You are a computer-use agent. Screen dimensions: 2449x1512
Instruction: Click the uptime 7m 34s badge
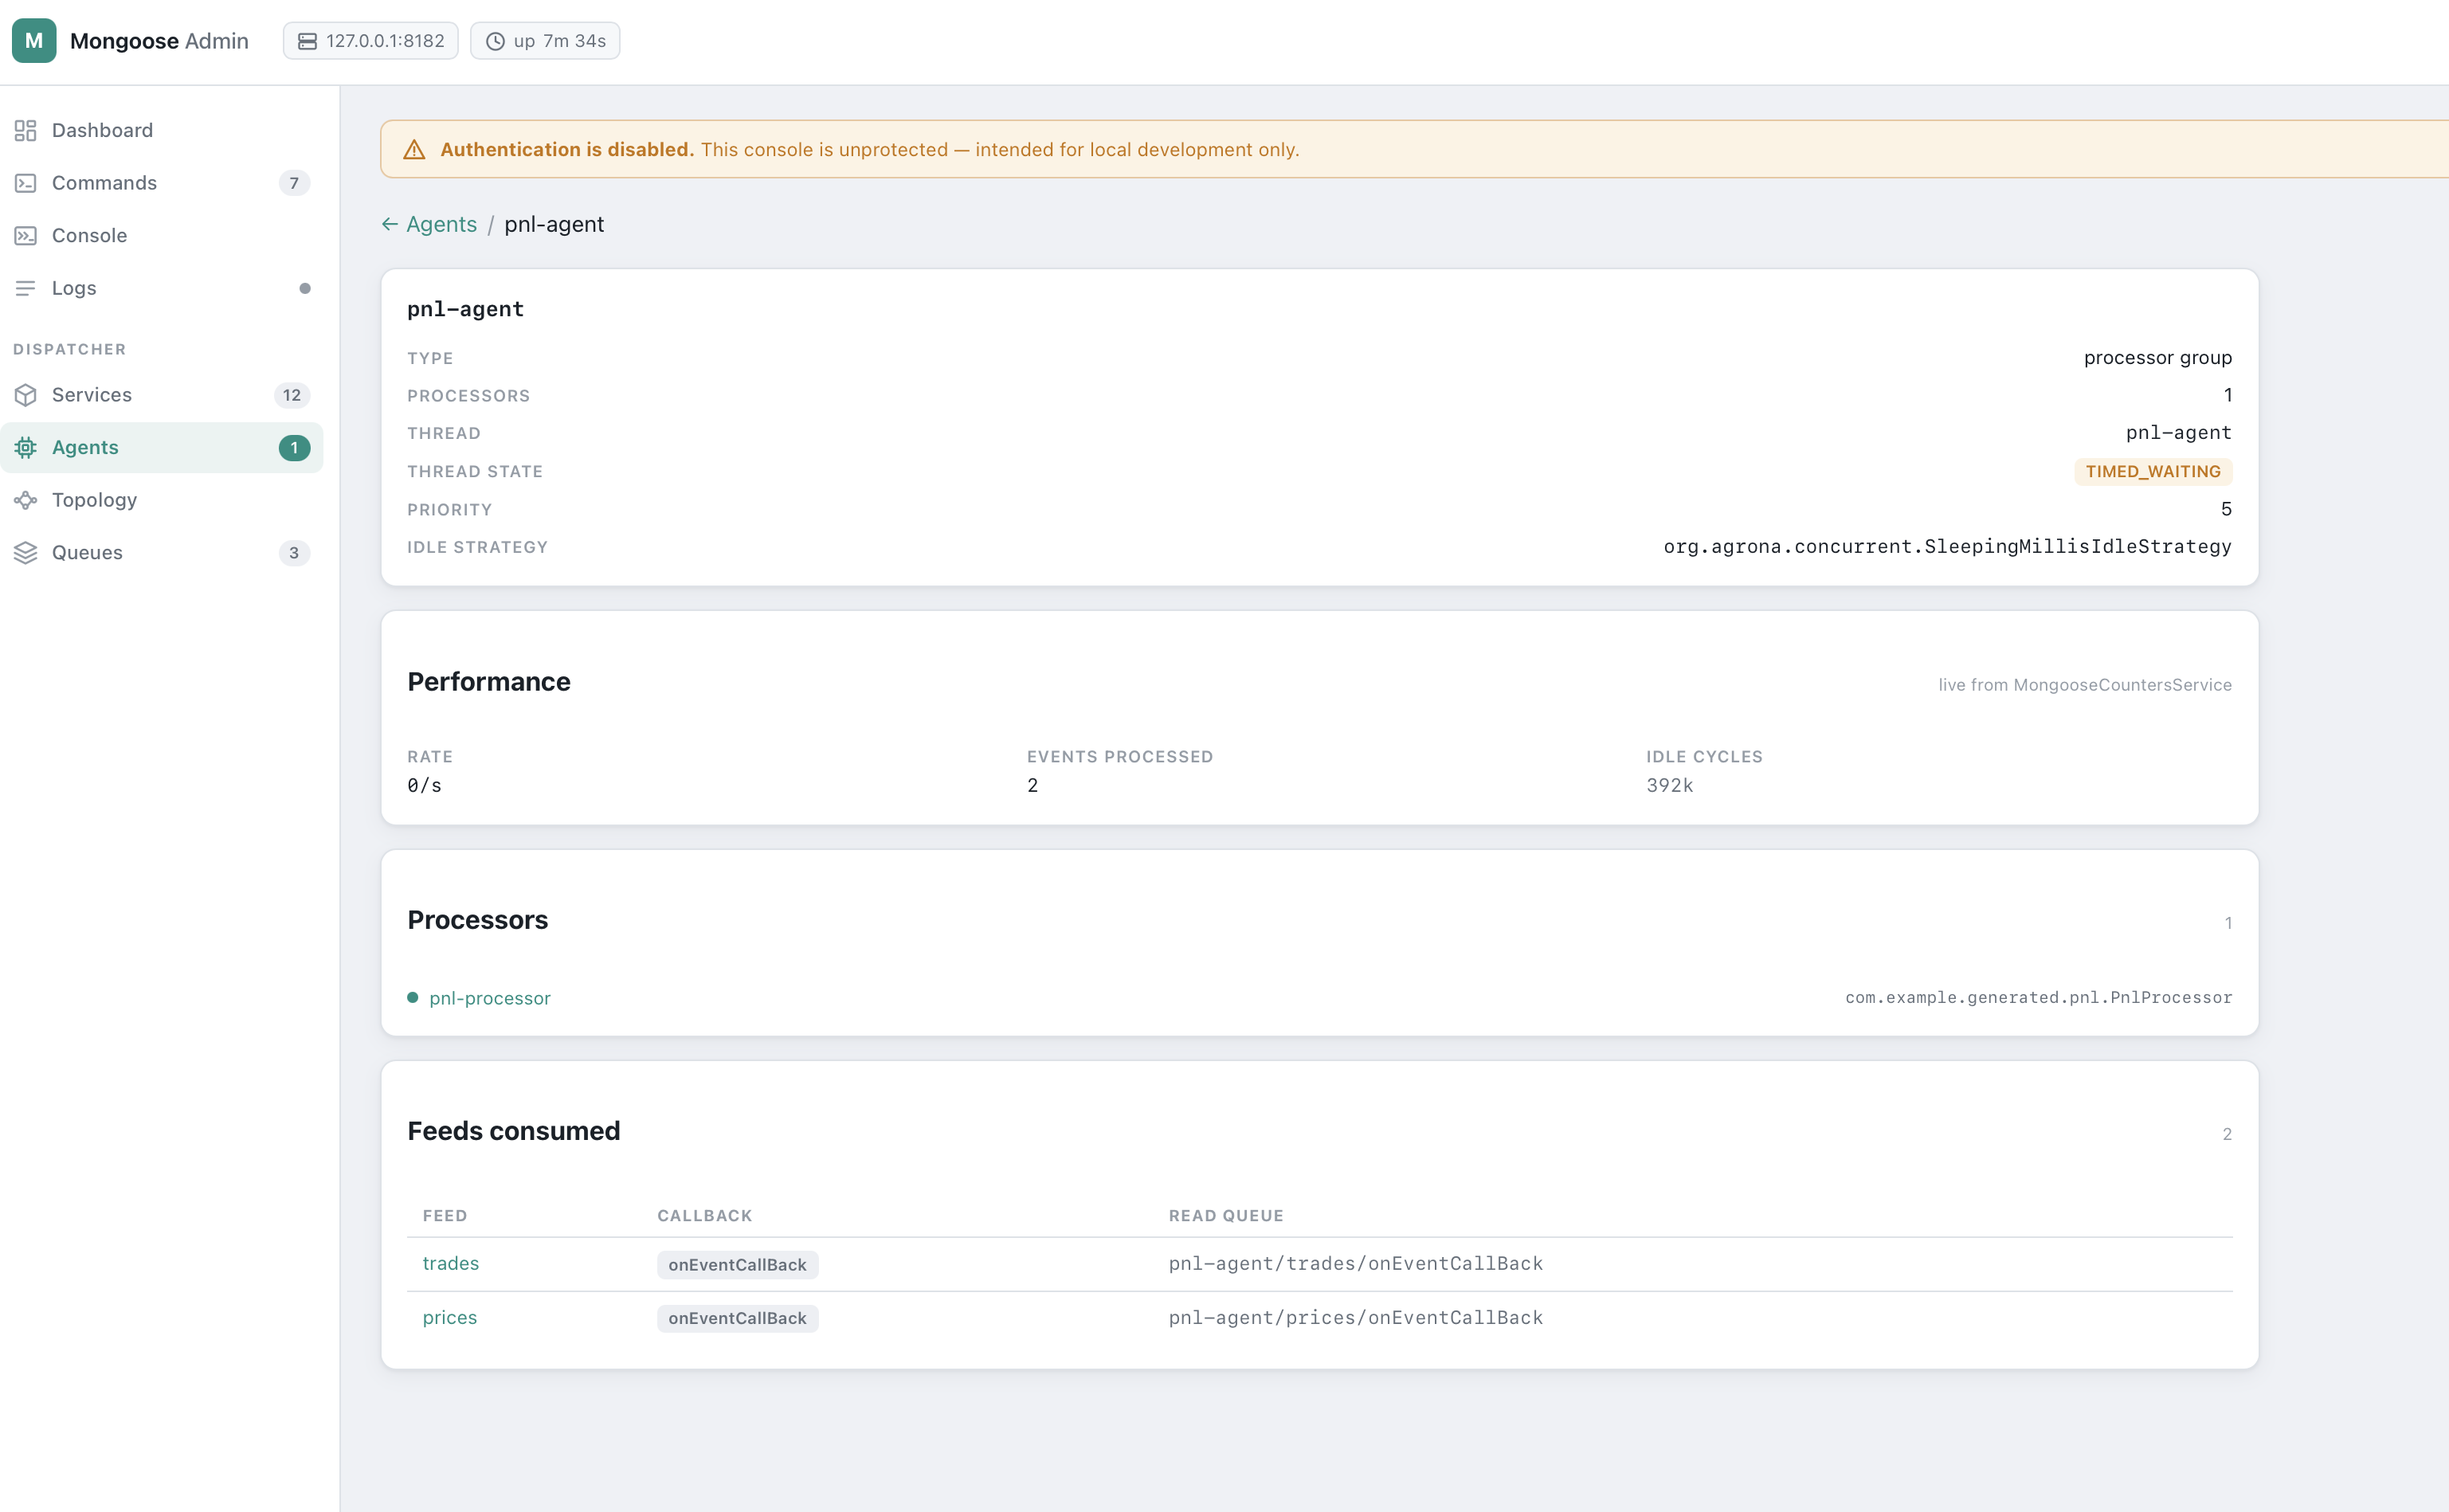coord(545,41)
